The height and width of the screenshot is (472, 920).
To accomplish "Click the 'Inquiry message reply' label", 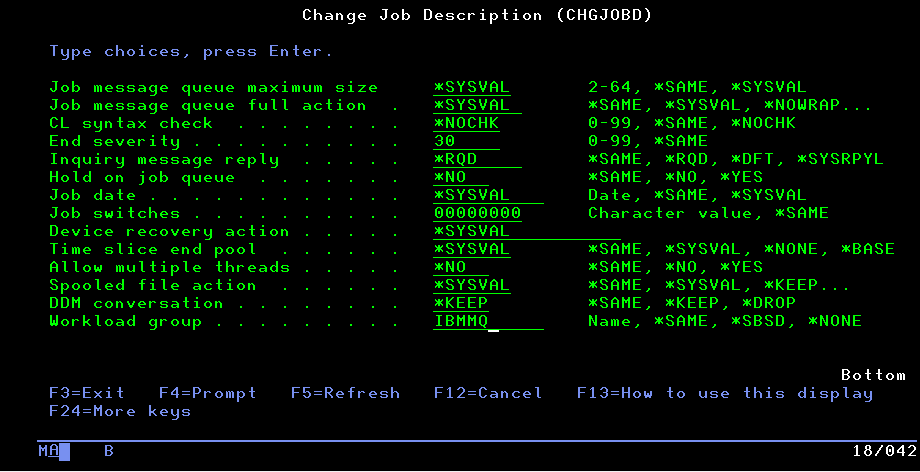I will click(164, 160).
